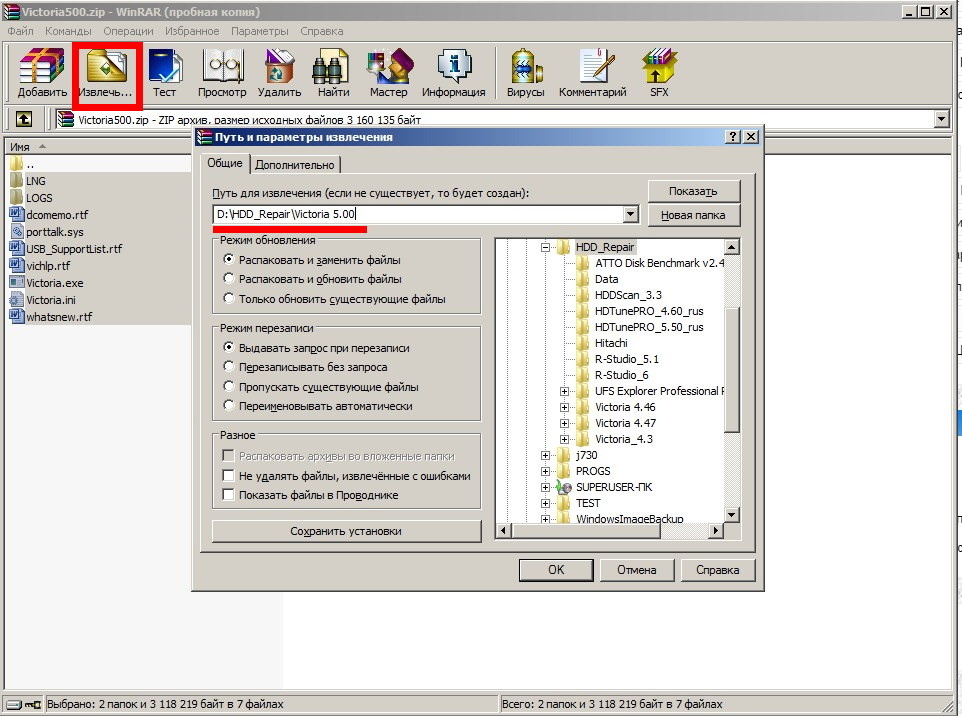
Task: Open the Избранное menu
Action: pos(192,31)
